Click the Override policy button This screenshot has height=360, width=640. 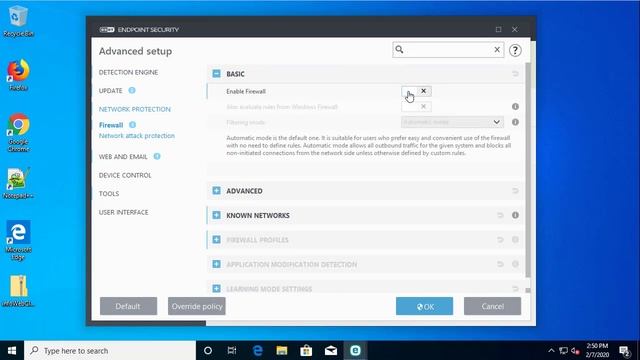[x=197, y=306]
